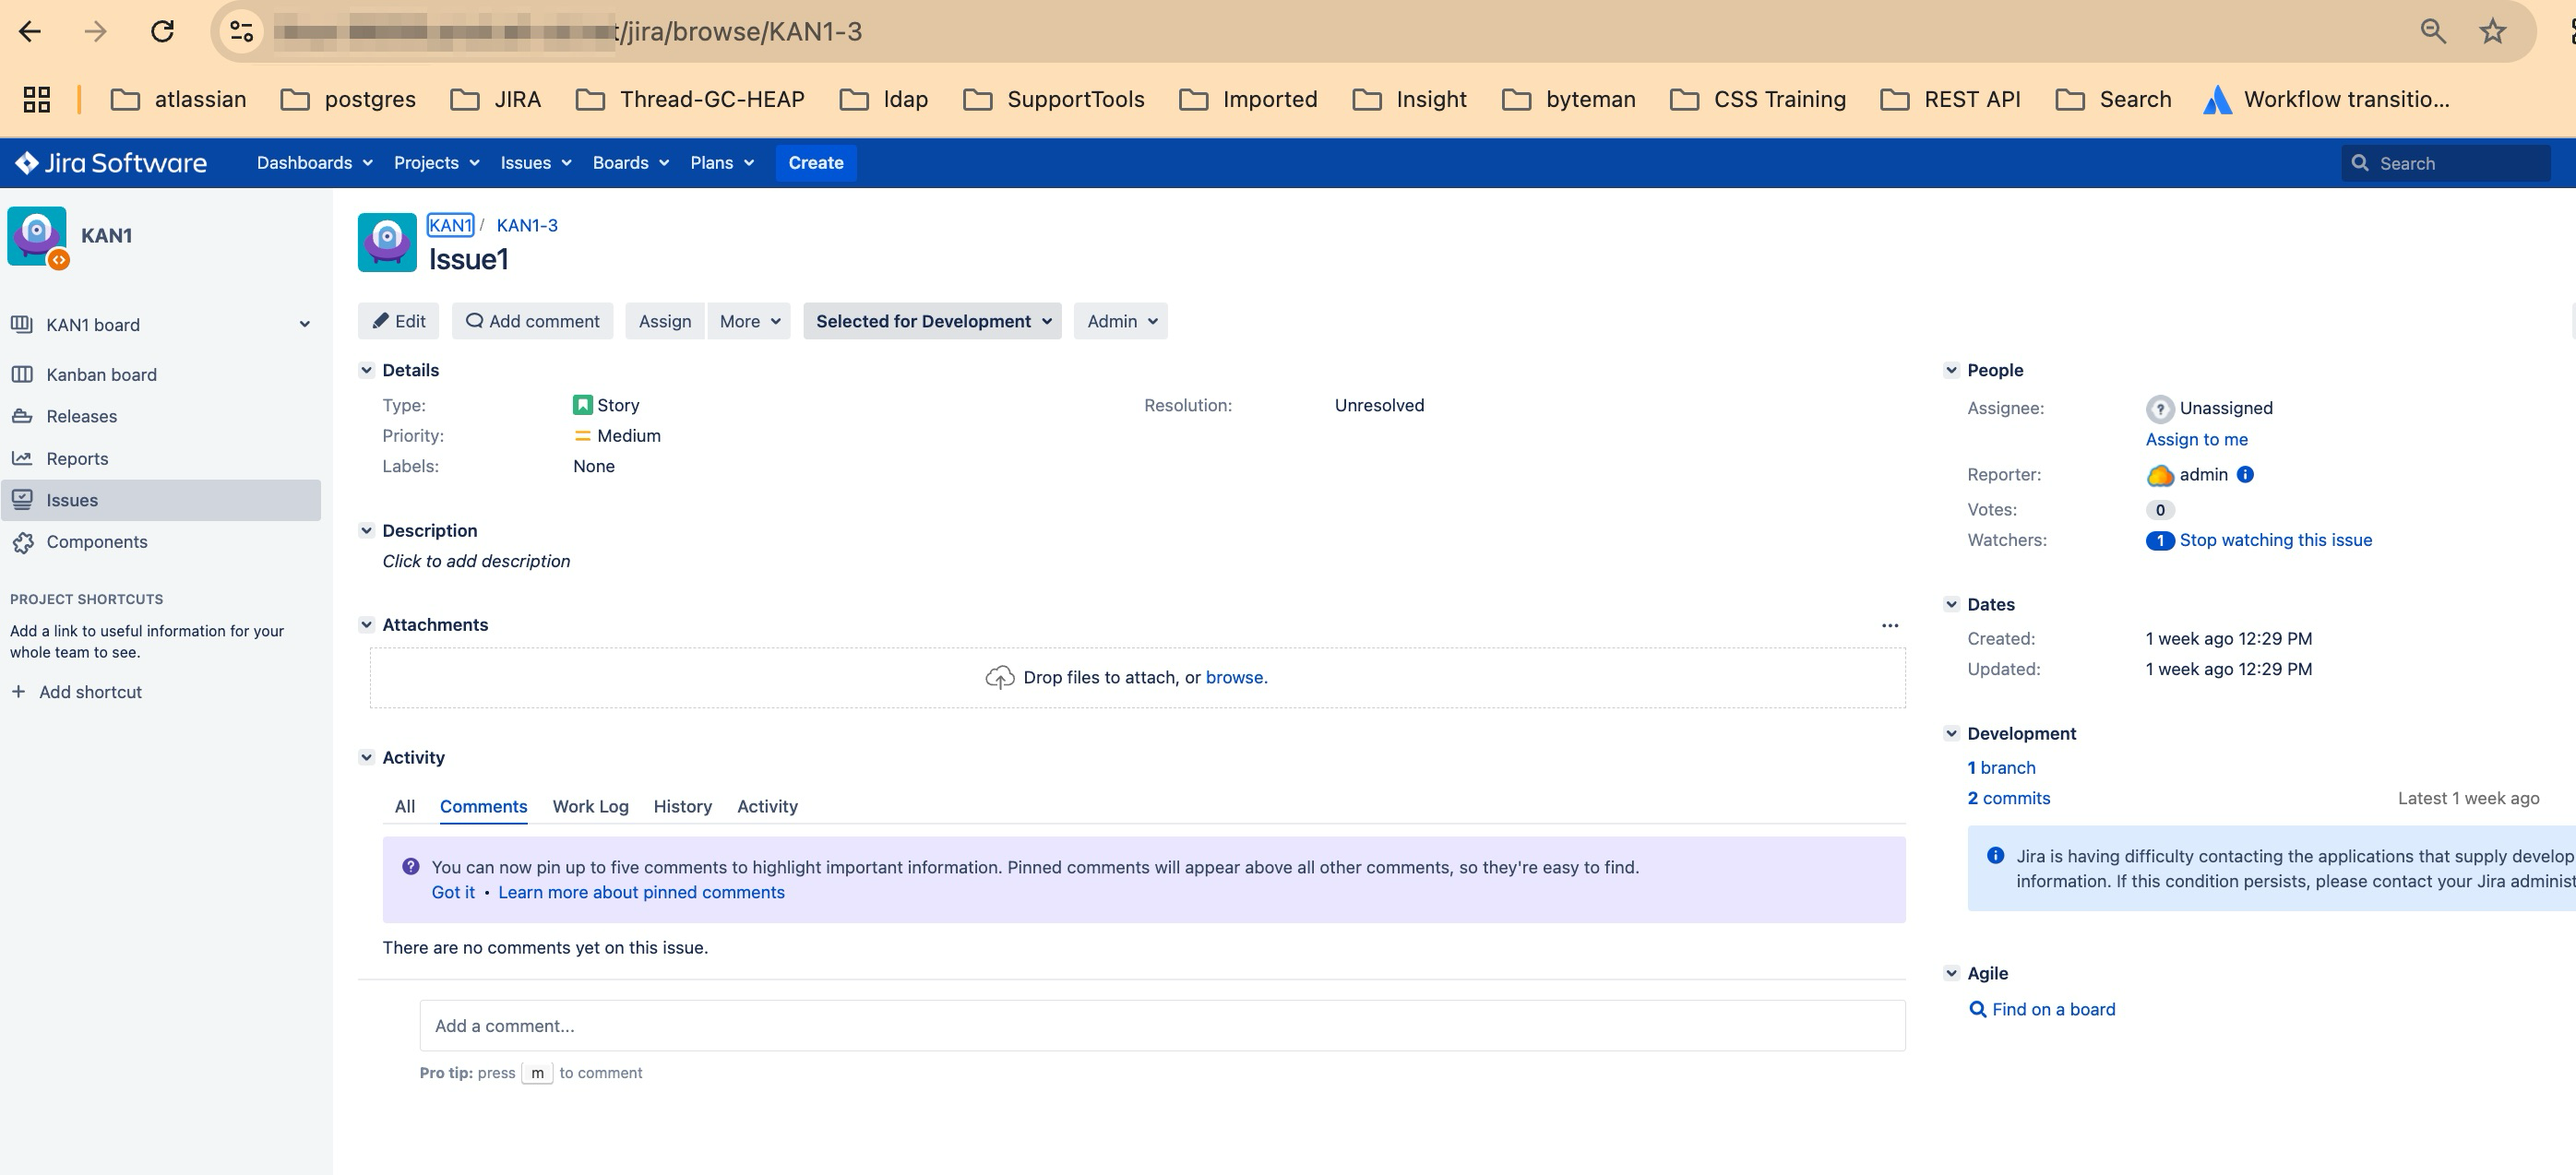Open Reports in sidebar
2576x1175 pixels.
[161, 458]
